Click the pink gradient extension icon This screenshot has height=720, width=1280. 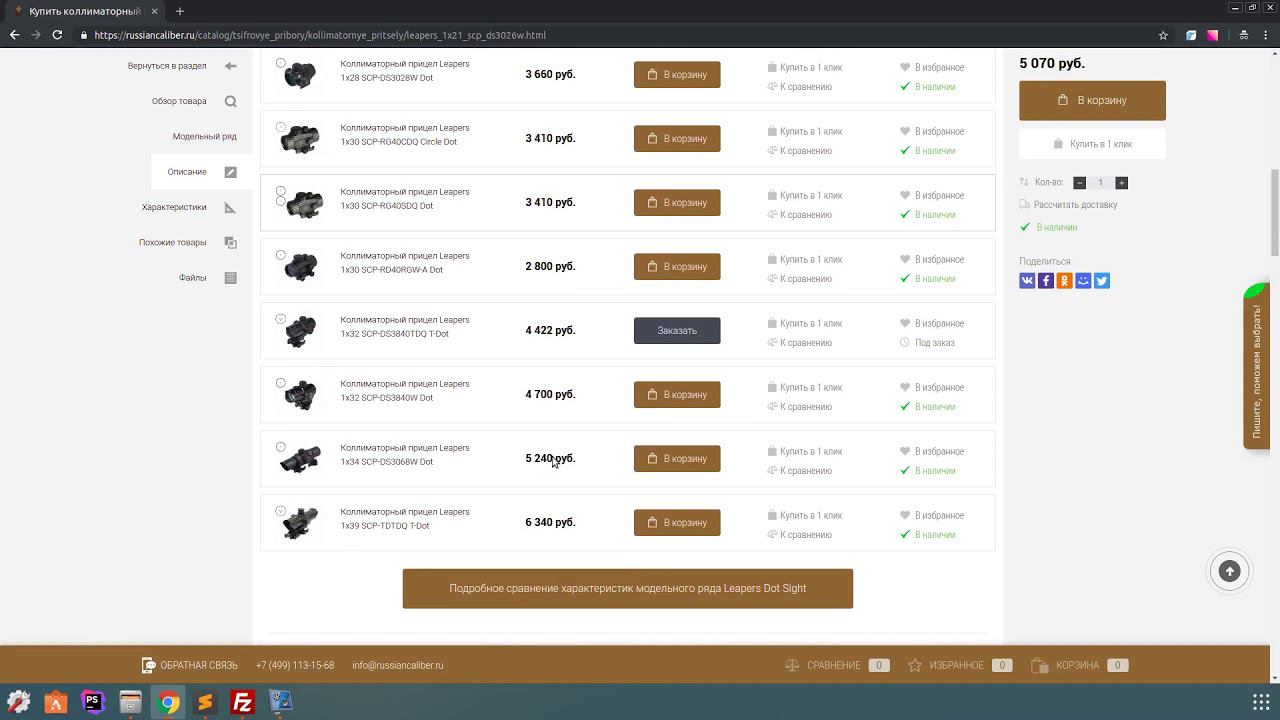[1212, 35]
